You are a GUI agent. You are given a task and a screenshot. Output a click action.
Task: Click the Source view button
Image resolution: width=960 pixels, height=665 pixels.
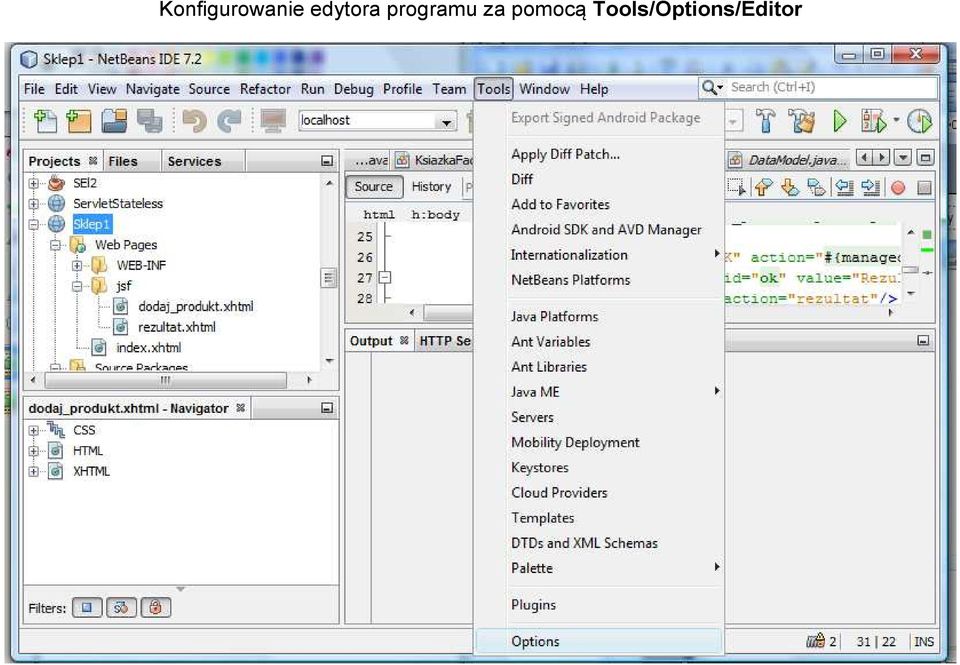[373, 187]
